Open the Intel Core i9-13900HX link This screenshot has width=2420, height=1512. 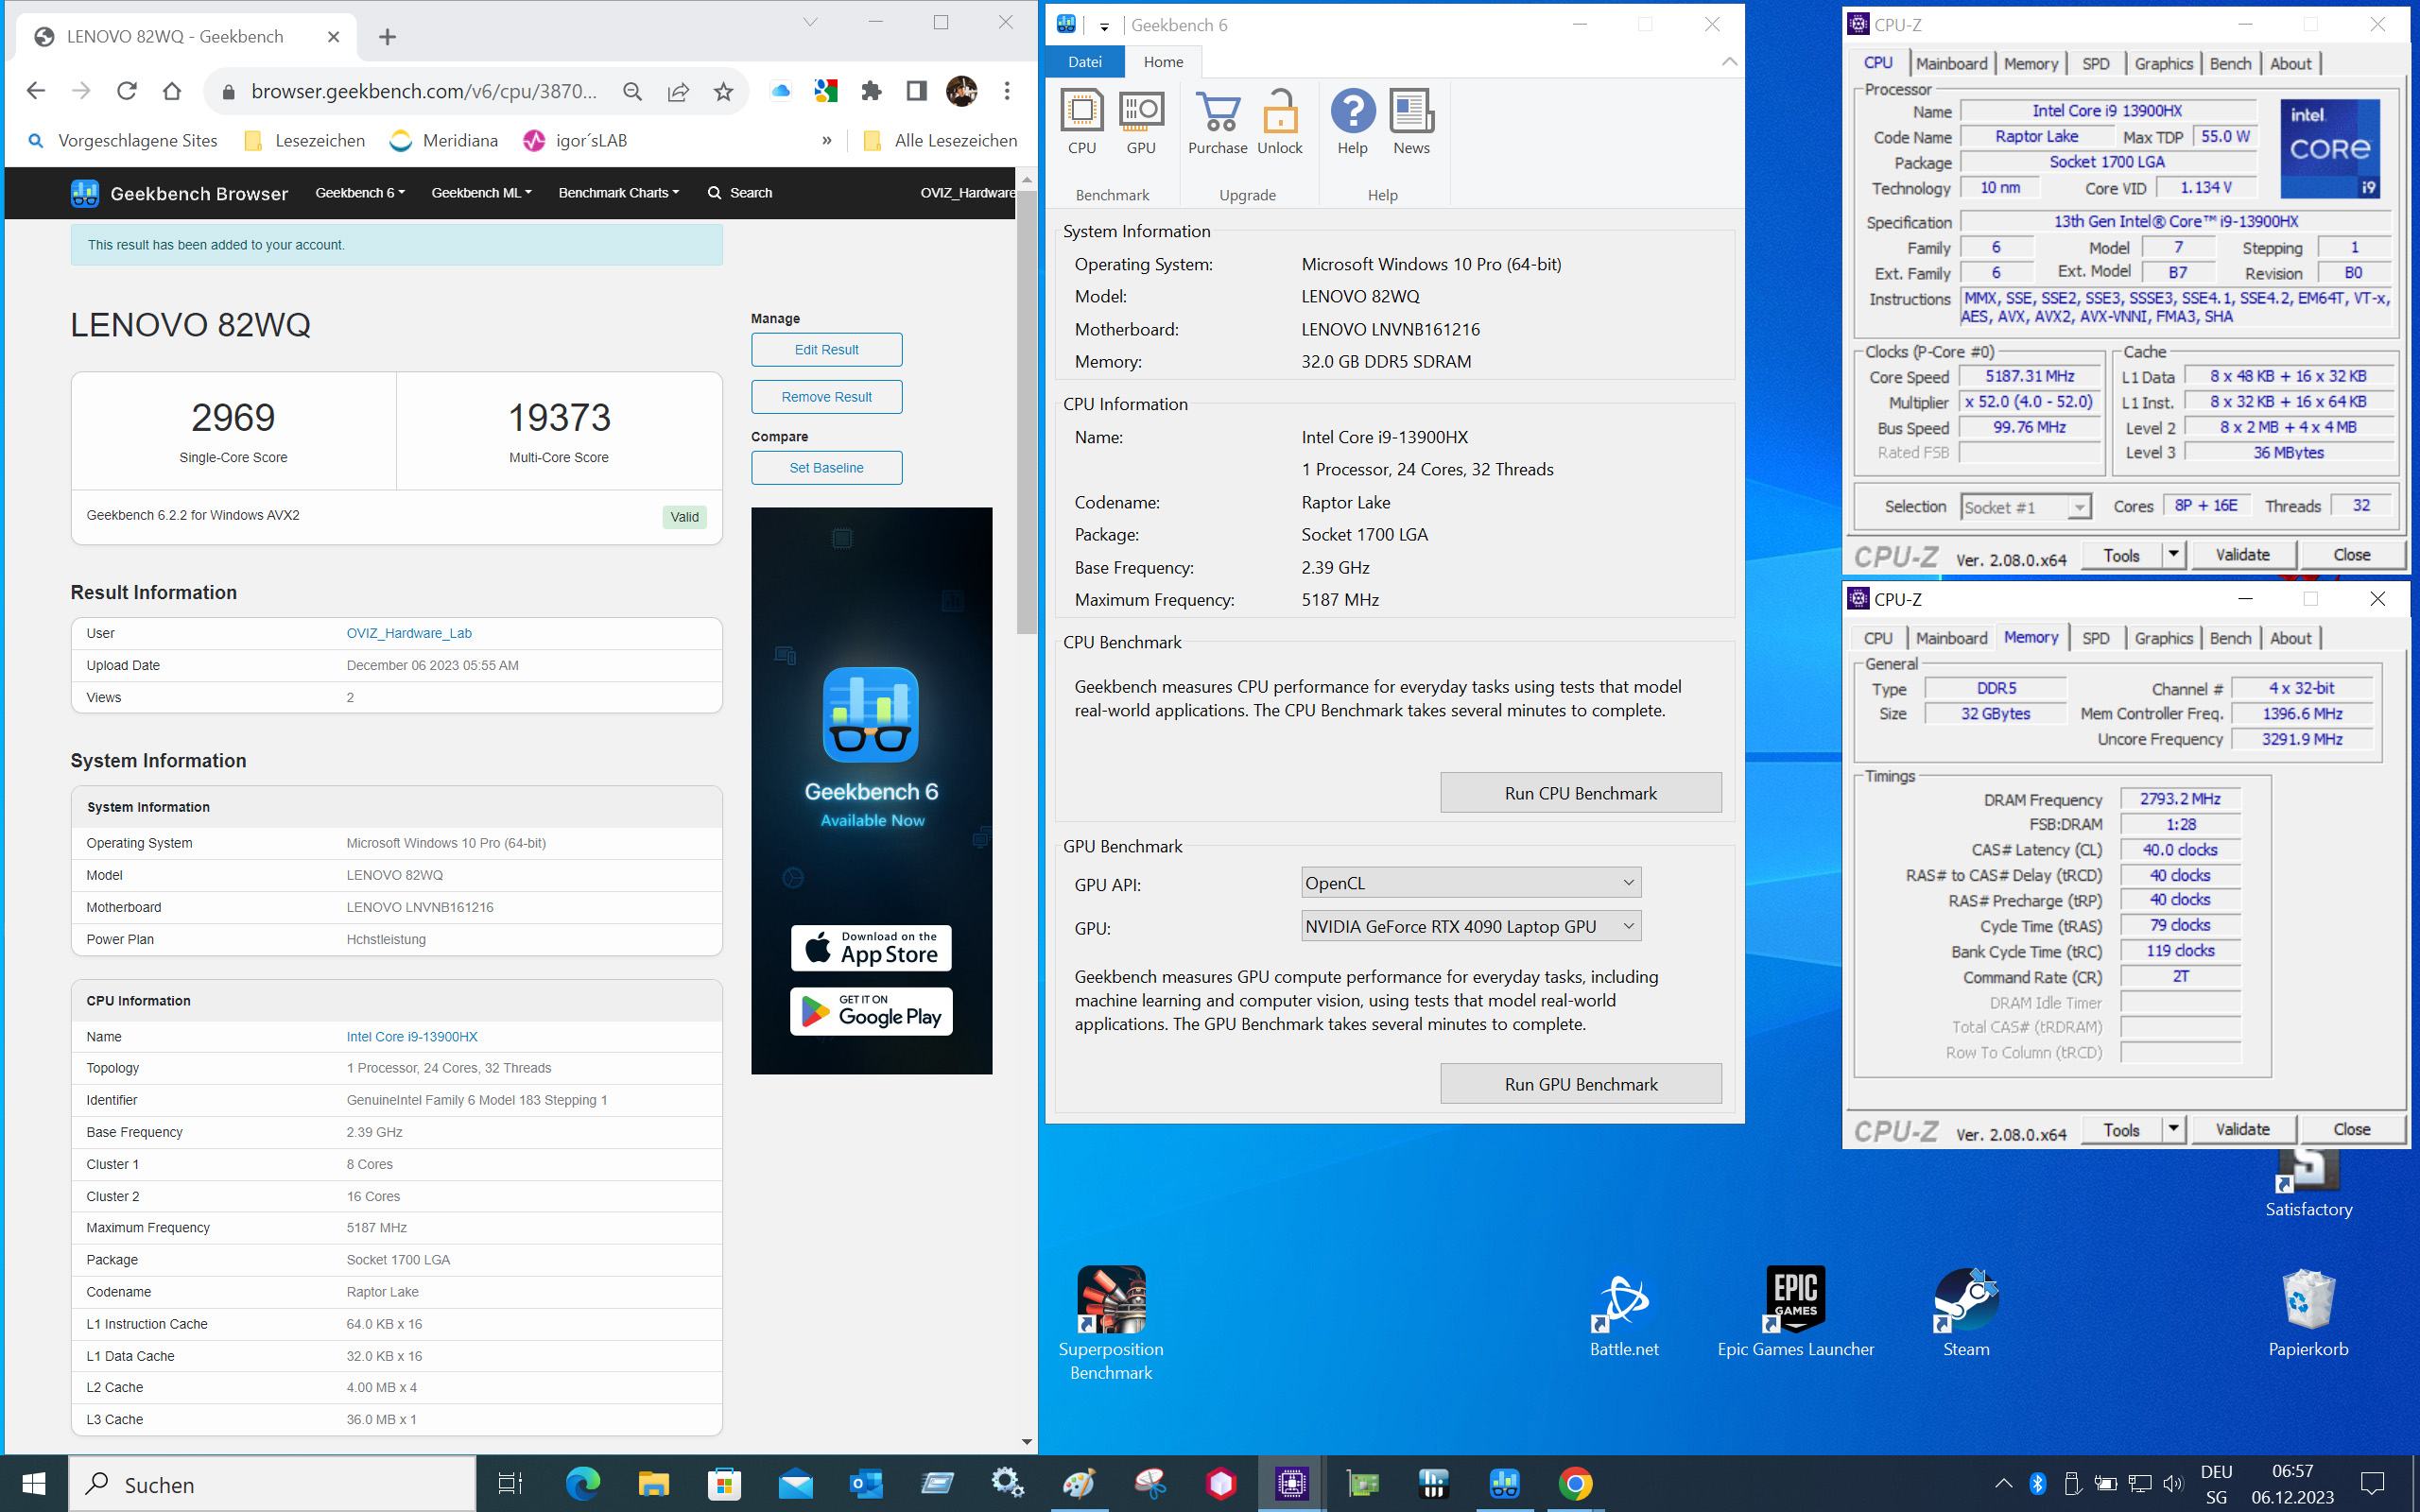tap(412, 1037)
